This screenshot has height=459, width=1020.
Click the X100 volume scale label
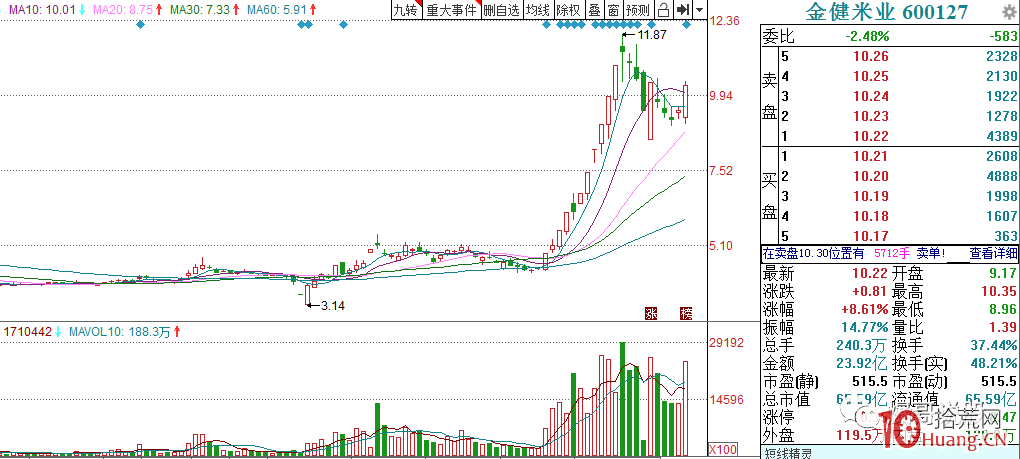click(721, 449)
